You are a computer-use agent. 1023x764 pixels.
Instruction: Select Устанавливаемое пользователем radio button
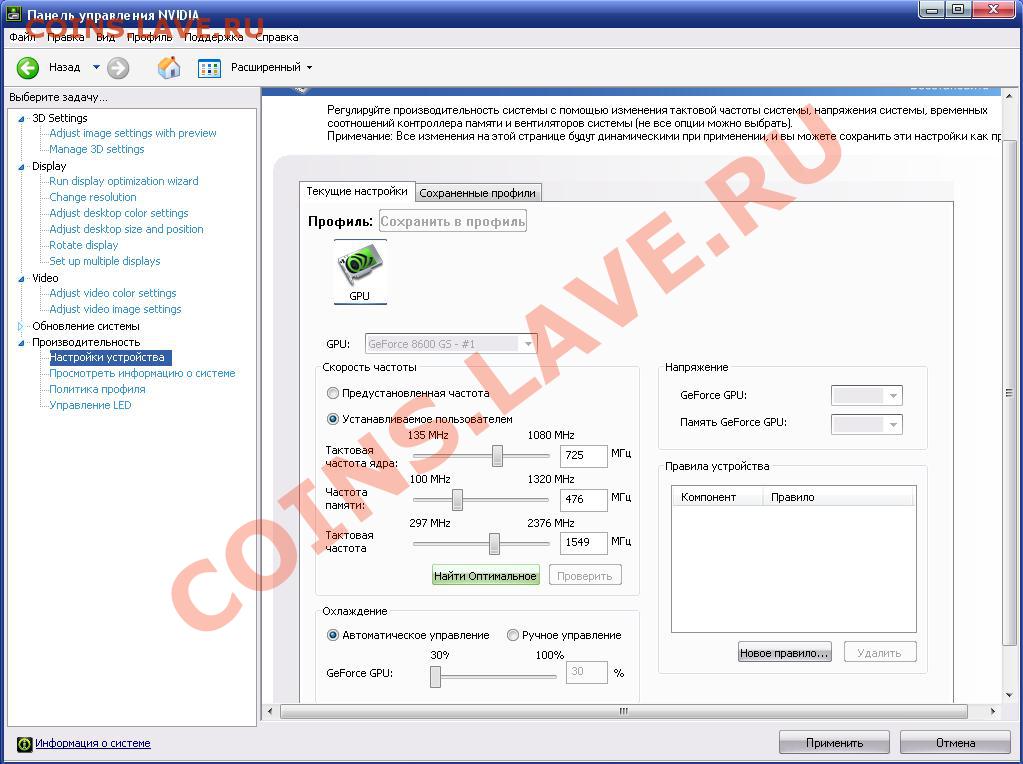click(x=333, y=419)
